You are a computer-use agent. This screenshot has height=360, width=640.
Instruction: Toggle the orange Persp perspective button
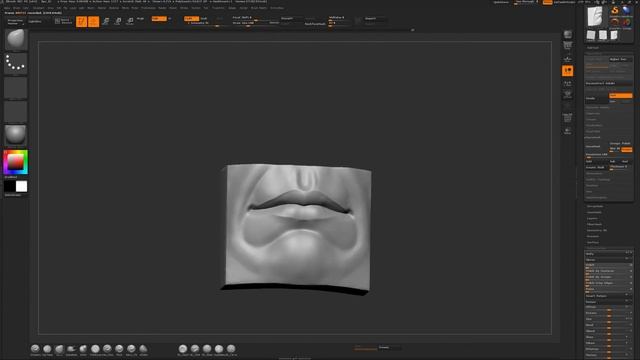click(x=568, y=71)
